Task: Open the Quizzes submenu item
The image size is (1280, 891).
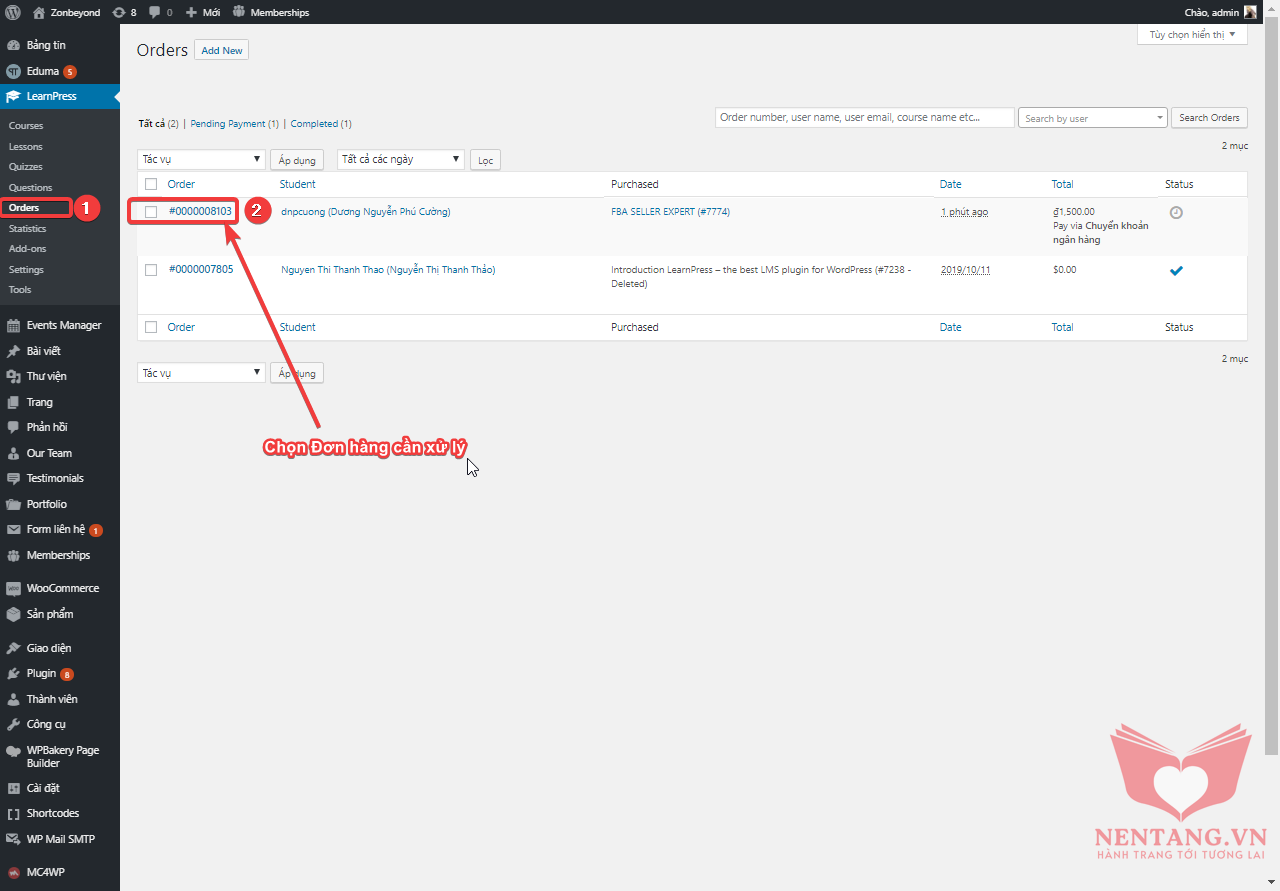Action: click(x=26, y=167)
